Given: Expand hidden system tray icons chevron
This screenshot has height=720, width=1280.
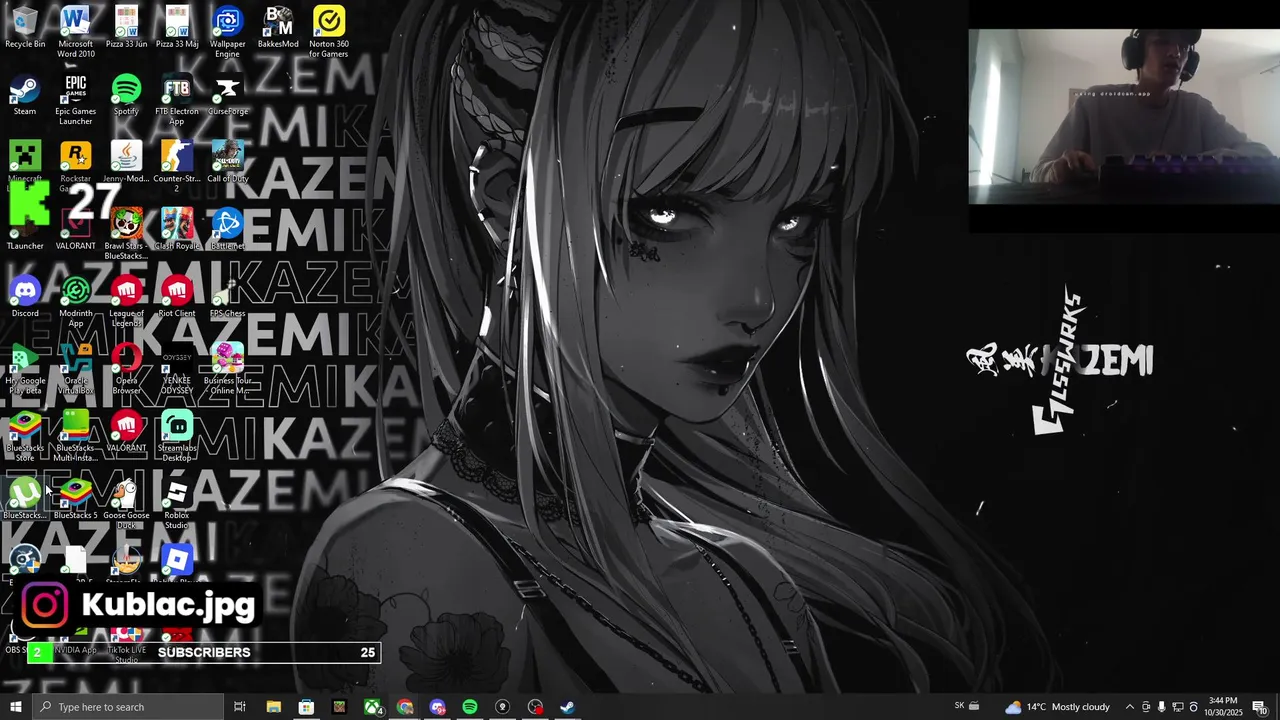Looking at the screenshot, I should pyautogui.click(x=1130, y=707).
